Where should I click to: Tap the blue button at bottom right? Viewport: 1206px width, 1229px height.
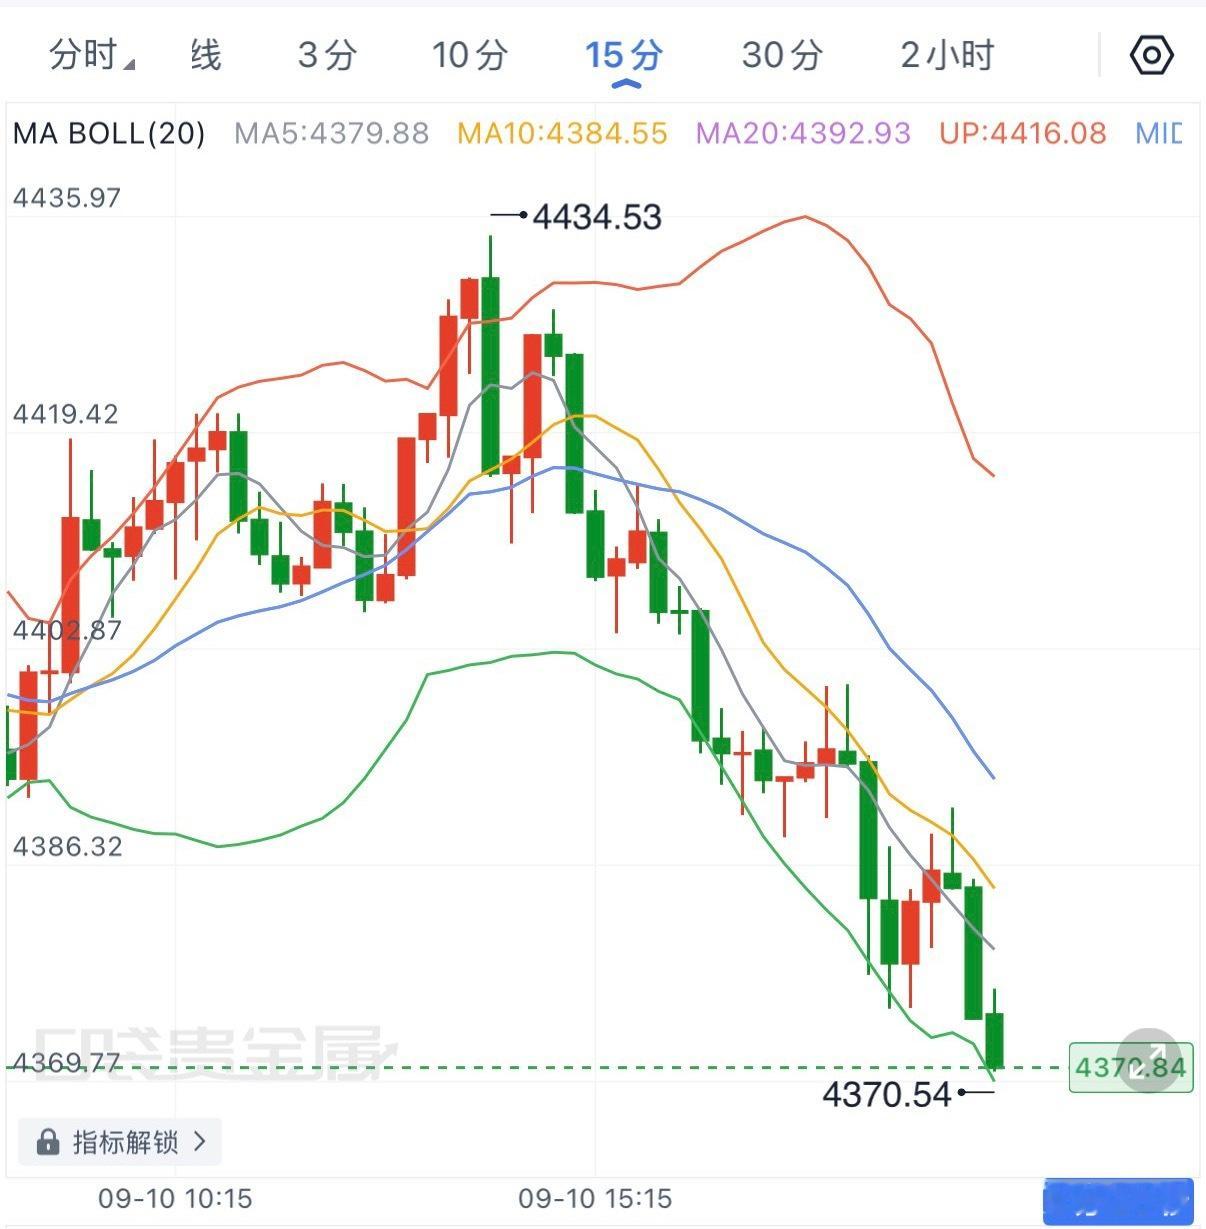[1118, 1201]
